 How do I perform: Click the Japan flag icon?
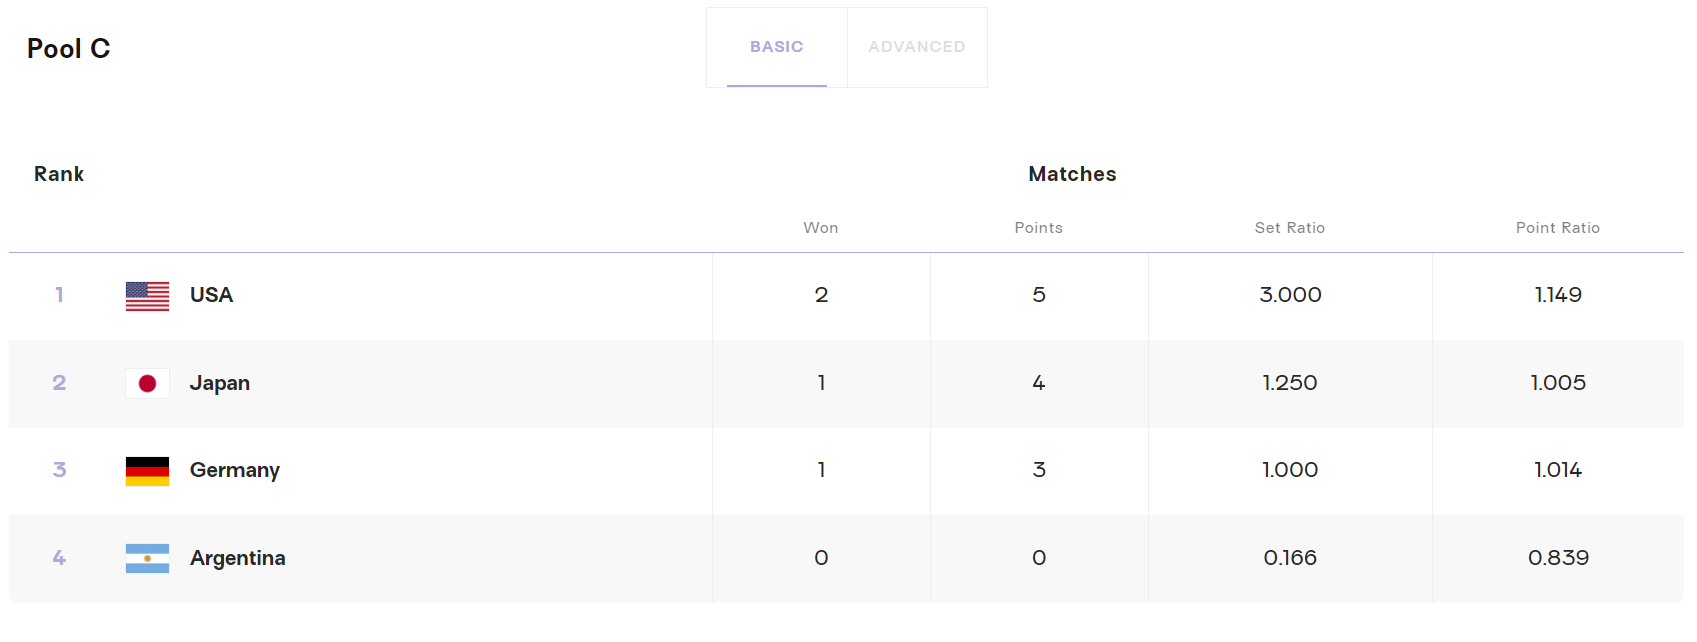pos(147,383)
